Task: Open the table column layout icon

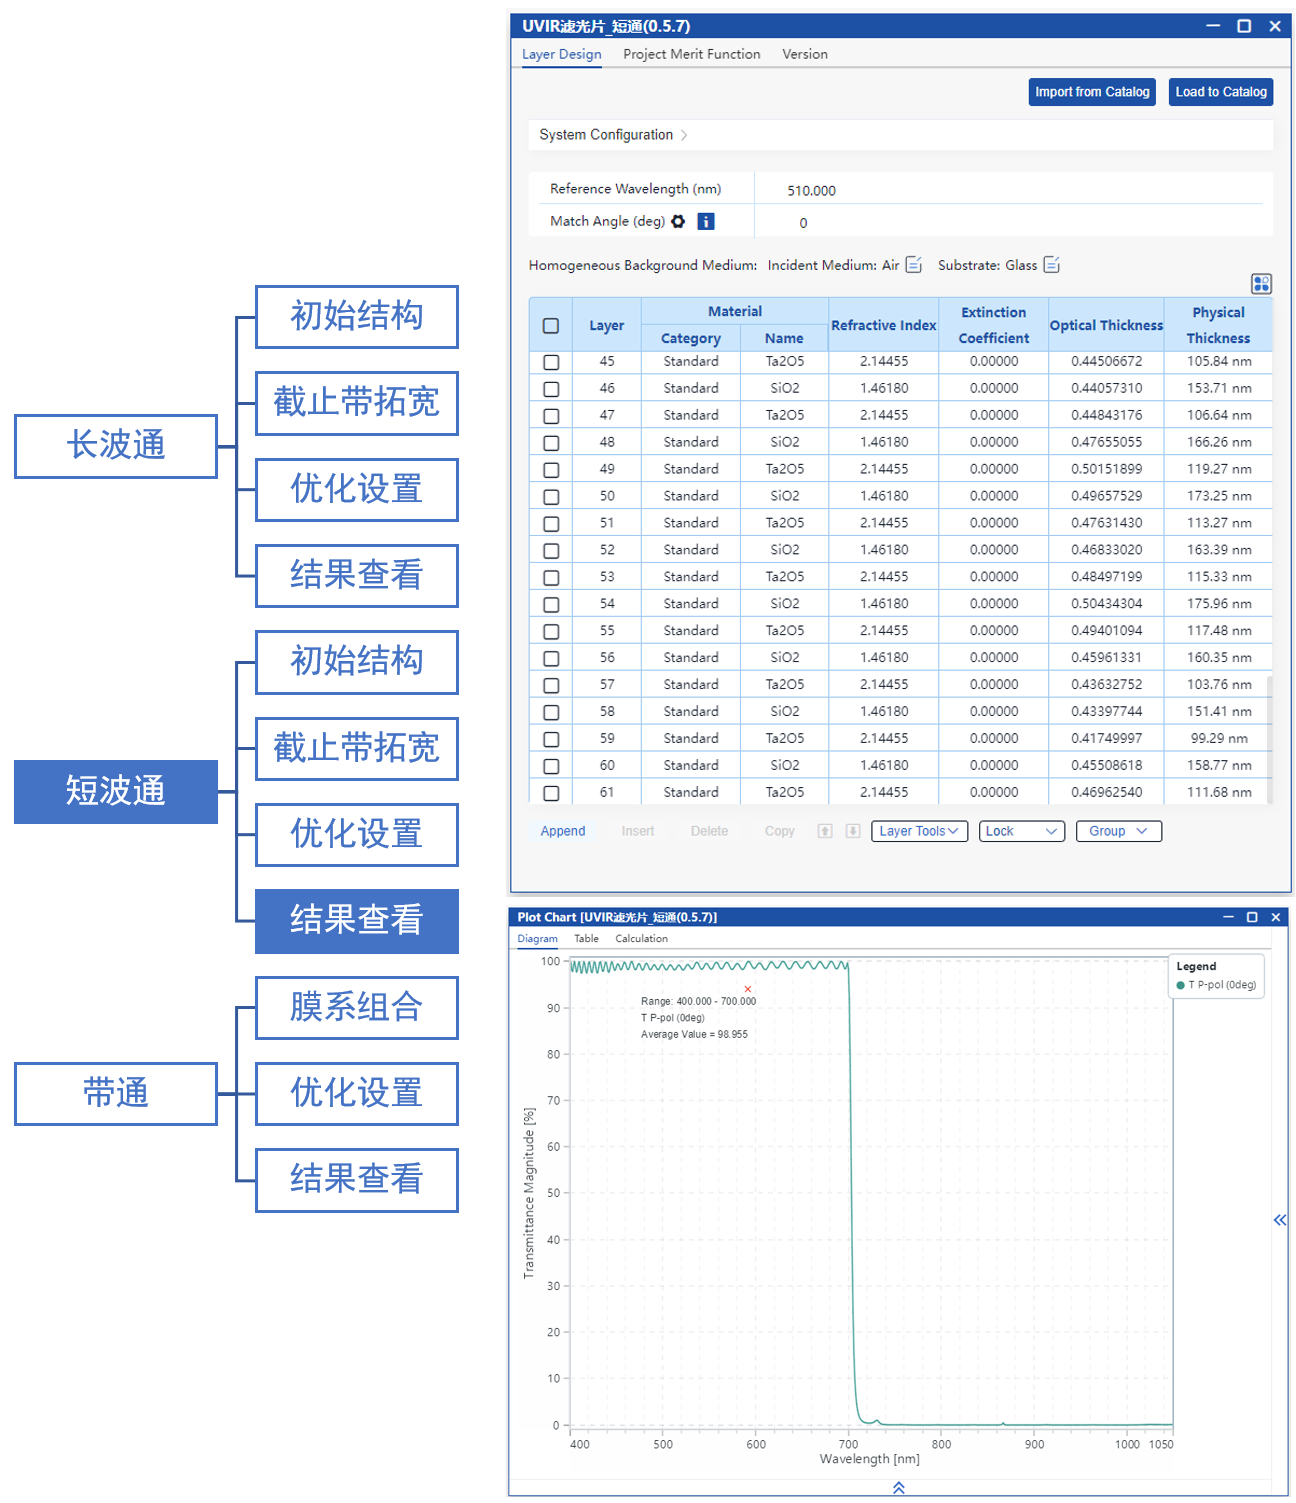Action: pos(1261,284)
